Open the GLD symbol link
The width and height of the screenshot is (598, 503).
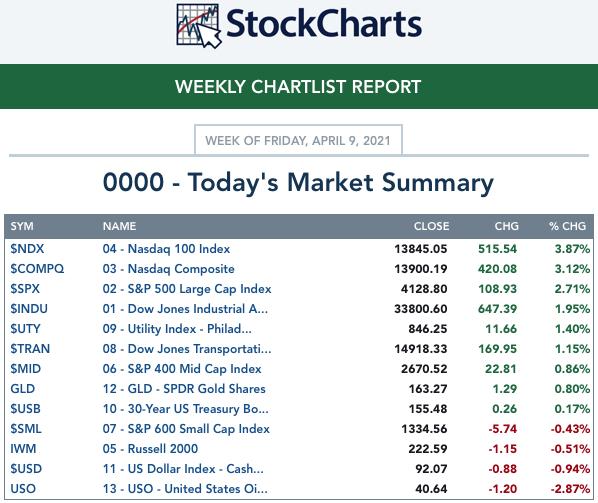(23, 389)
